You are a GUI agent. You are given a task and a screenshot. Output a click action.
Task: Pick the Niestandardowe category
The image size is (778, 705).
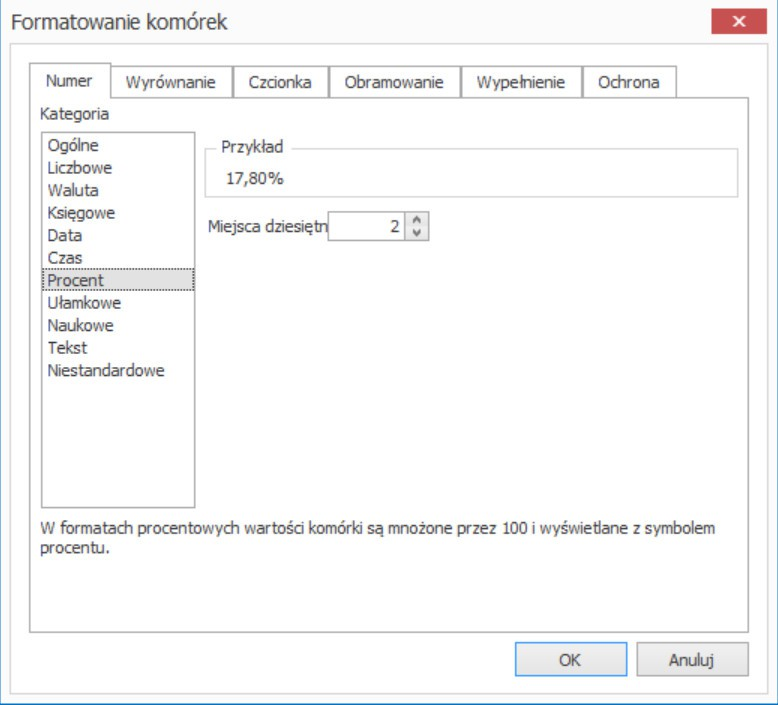click(106, 371)
